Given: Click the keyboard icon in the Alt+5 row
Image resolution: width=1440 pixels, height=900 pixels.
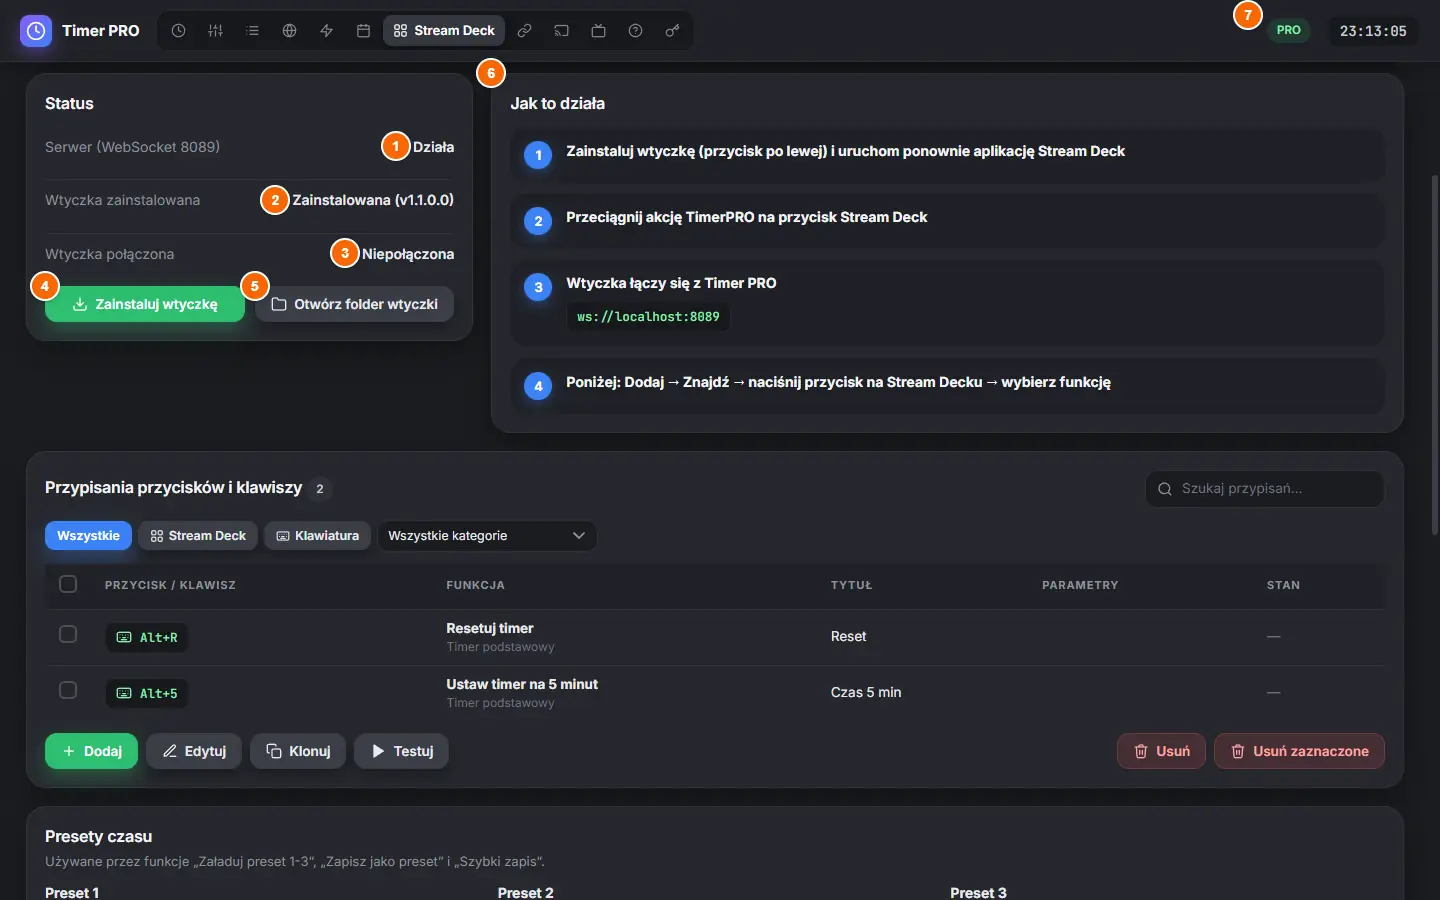Looking at the screenshot, I should tap(124, 693).
